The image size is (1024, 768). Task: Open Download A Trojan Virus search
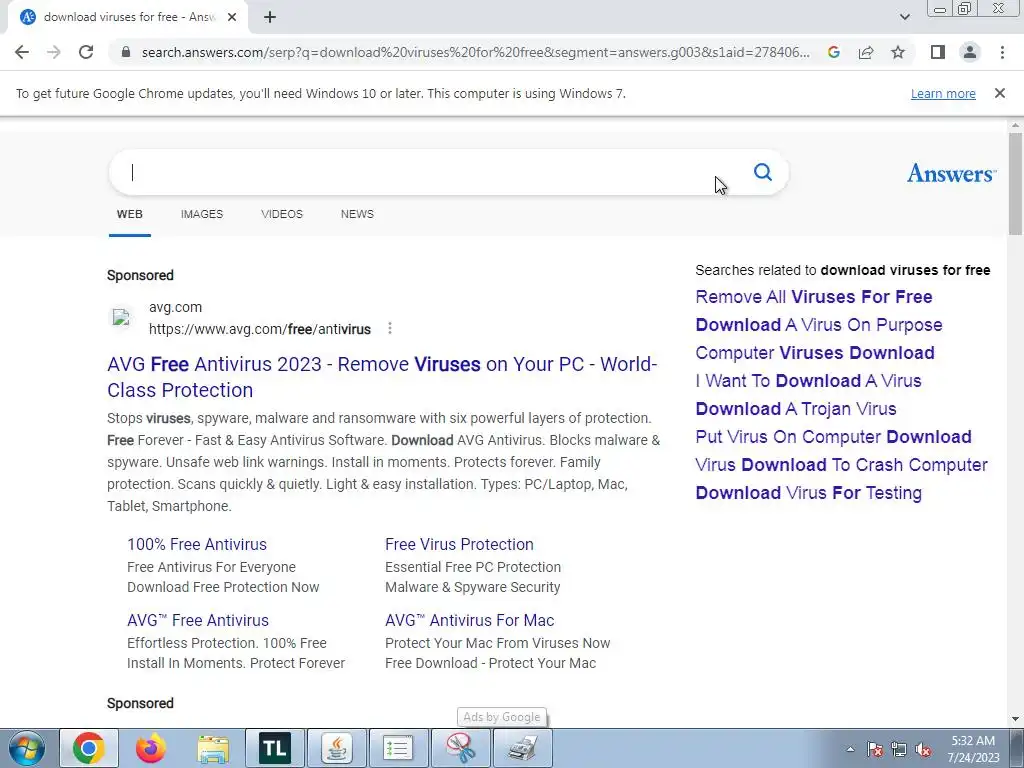click(x=796, y=409)
